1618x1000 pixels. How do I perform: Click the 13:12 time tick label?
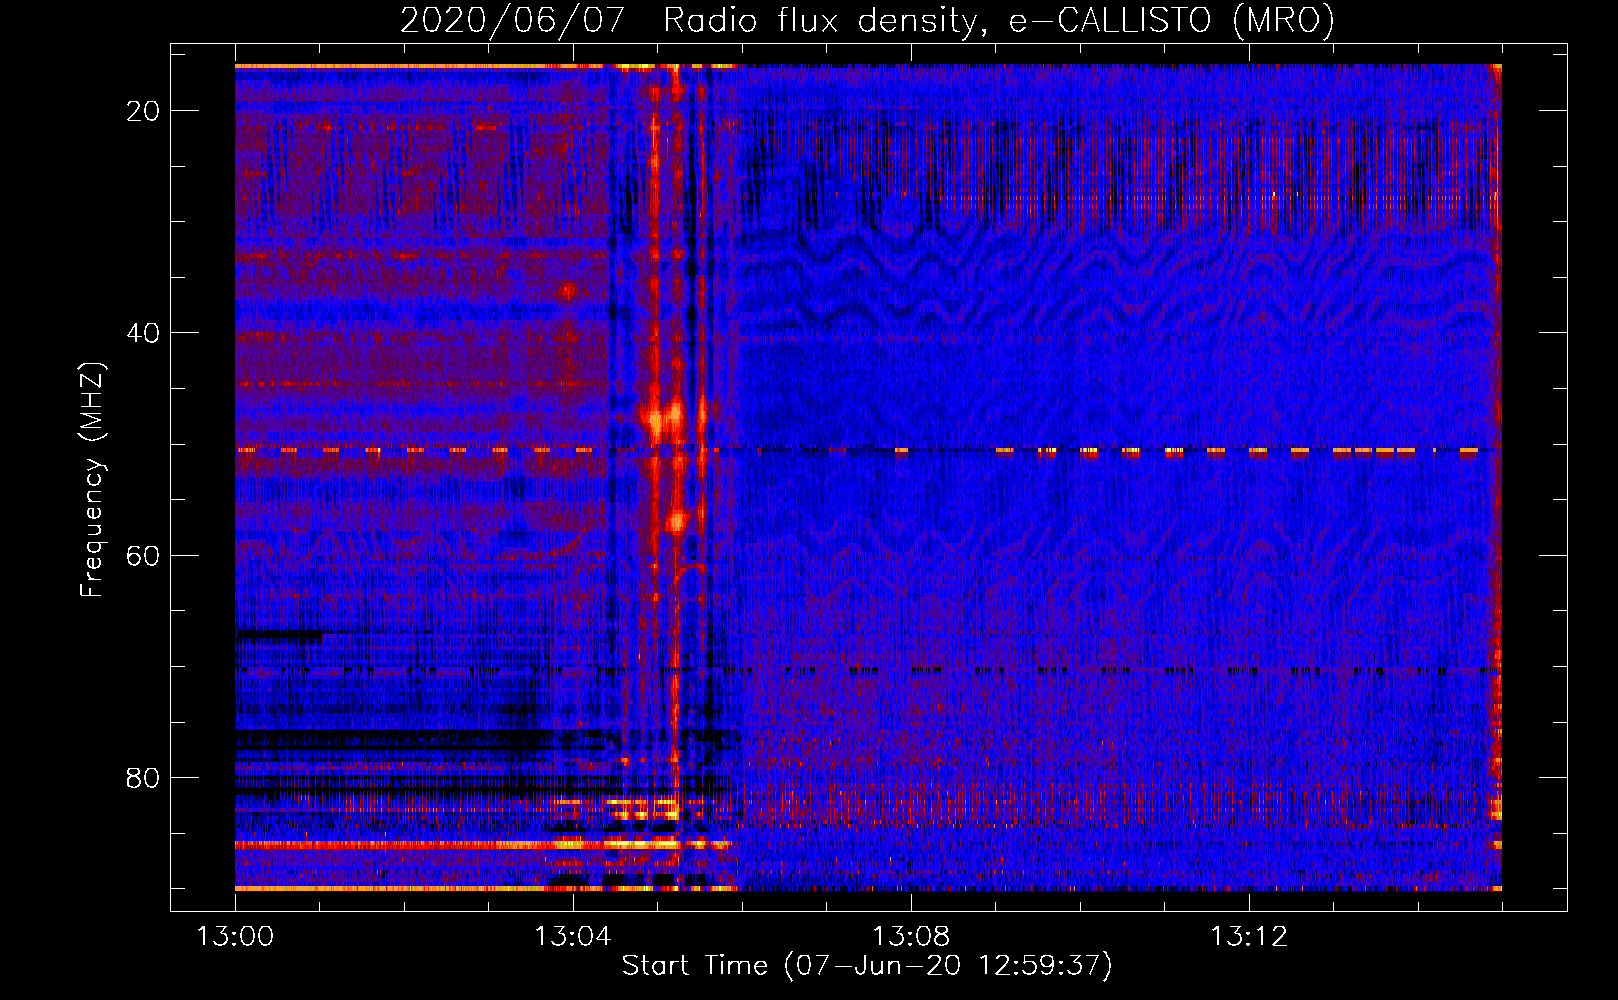[x=1249, y=937]
